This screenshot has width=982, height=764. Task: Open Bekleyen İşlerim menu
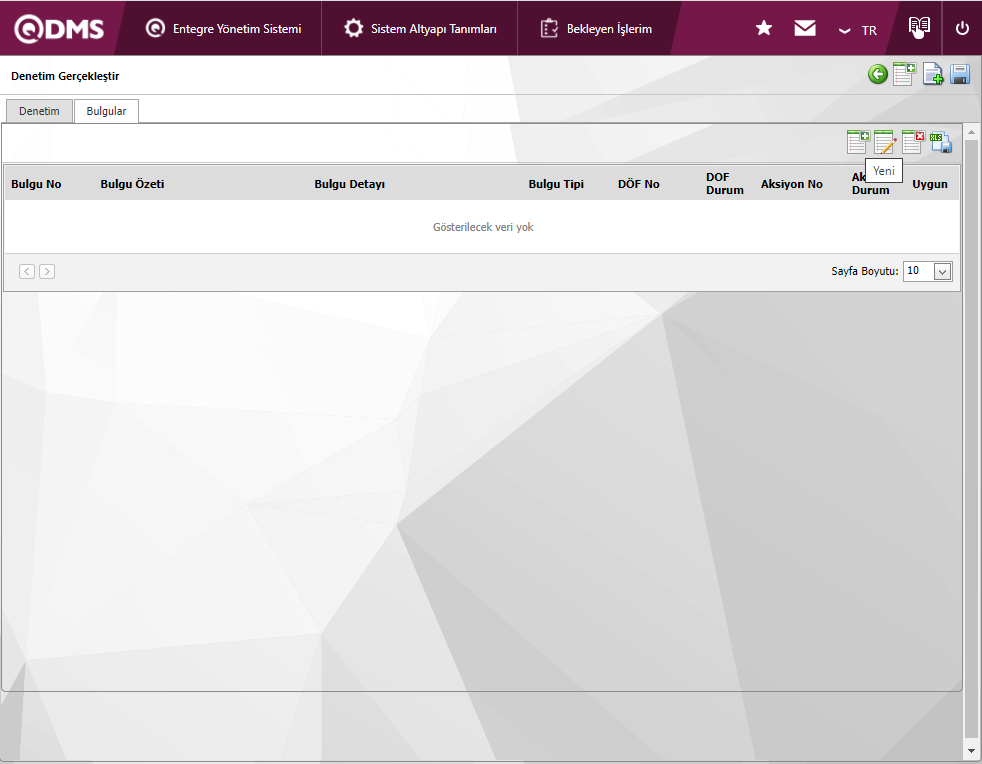point(596,29)
